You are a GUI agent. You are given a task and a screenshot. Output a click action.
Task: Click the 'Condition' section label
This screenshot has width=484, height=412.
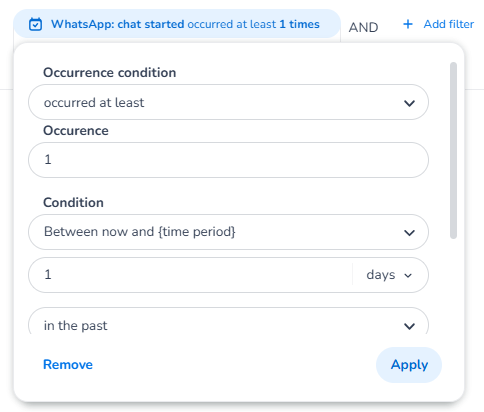[x=73, y=203]
